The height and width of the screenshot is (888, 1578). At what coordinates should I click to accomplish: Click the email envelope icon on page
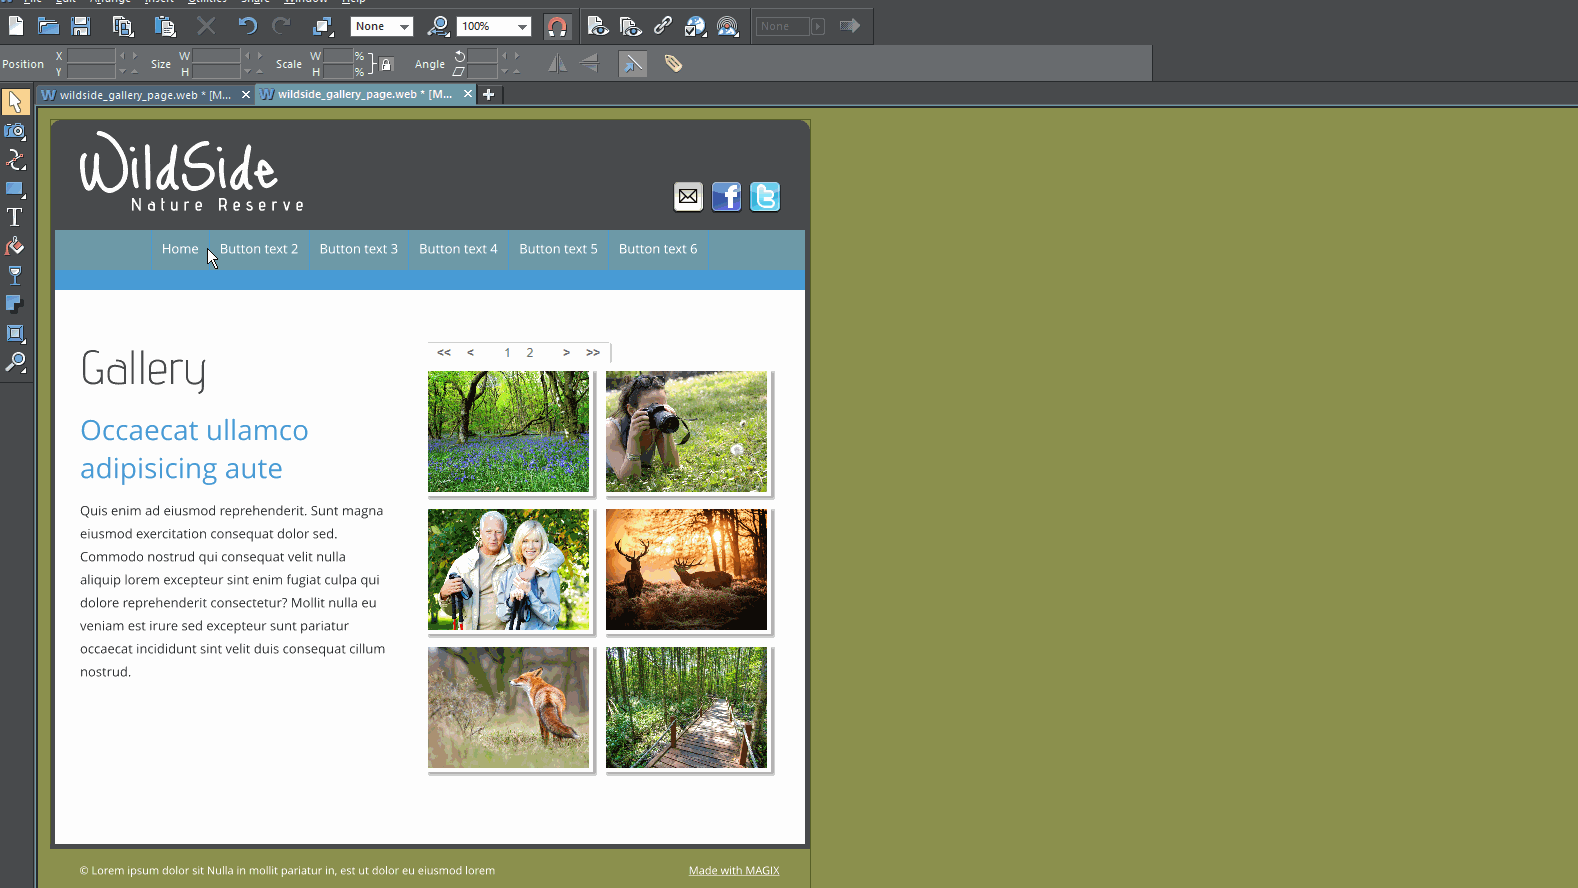688,197
